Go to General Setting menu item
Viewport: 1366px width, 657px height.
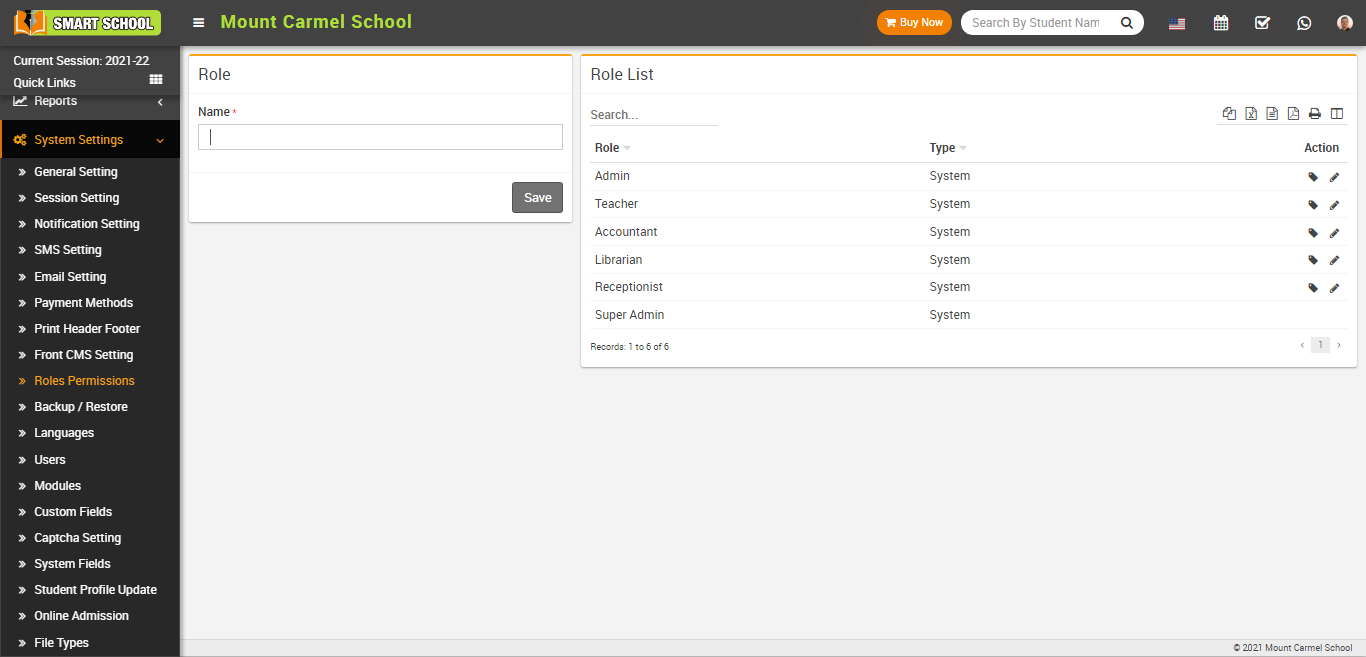(x=76, y=172)
